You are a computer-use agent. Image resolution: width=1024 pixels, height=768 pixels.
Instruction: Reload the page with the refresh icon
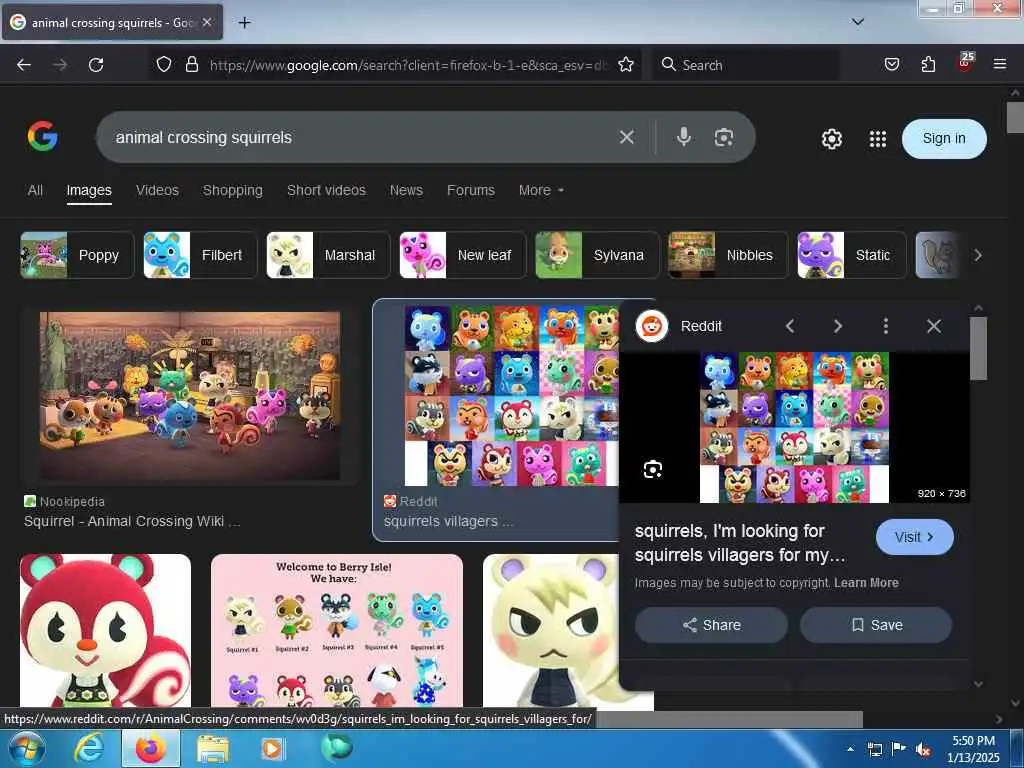(x=96, y=65)
